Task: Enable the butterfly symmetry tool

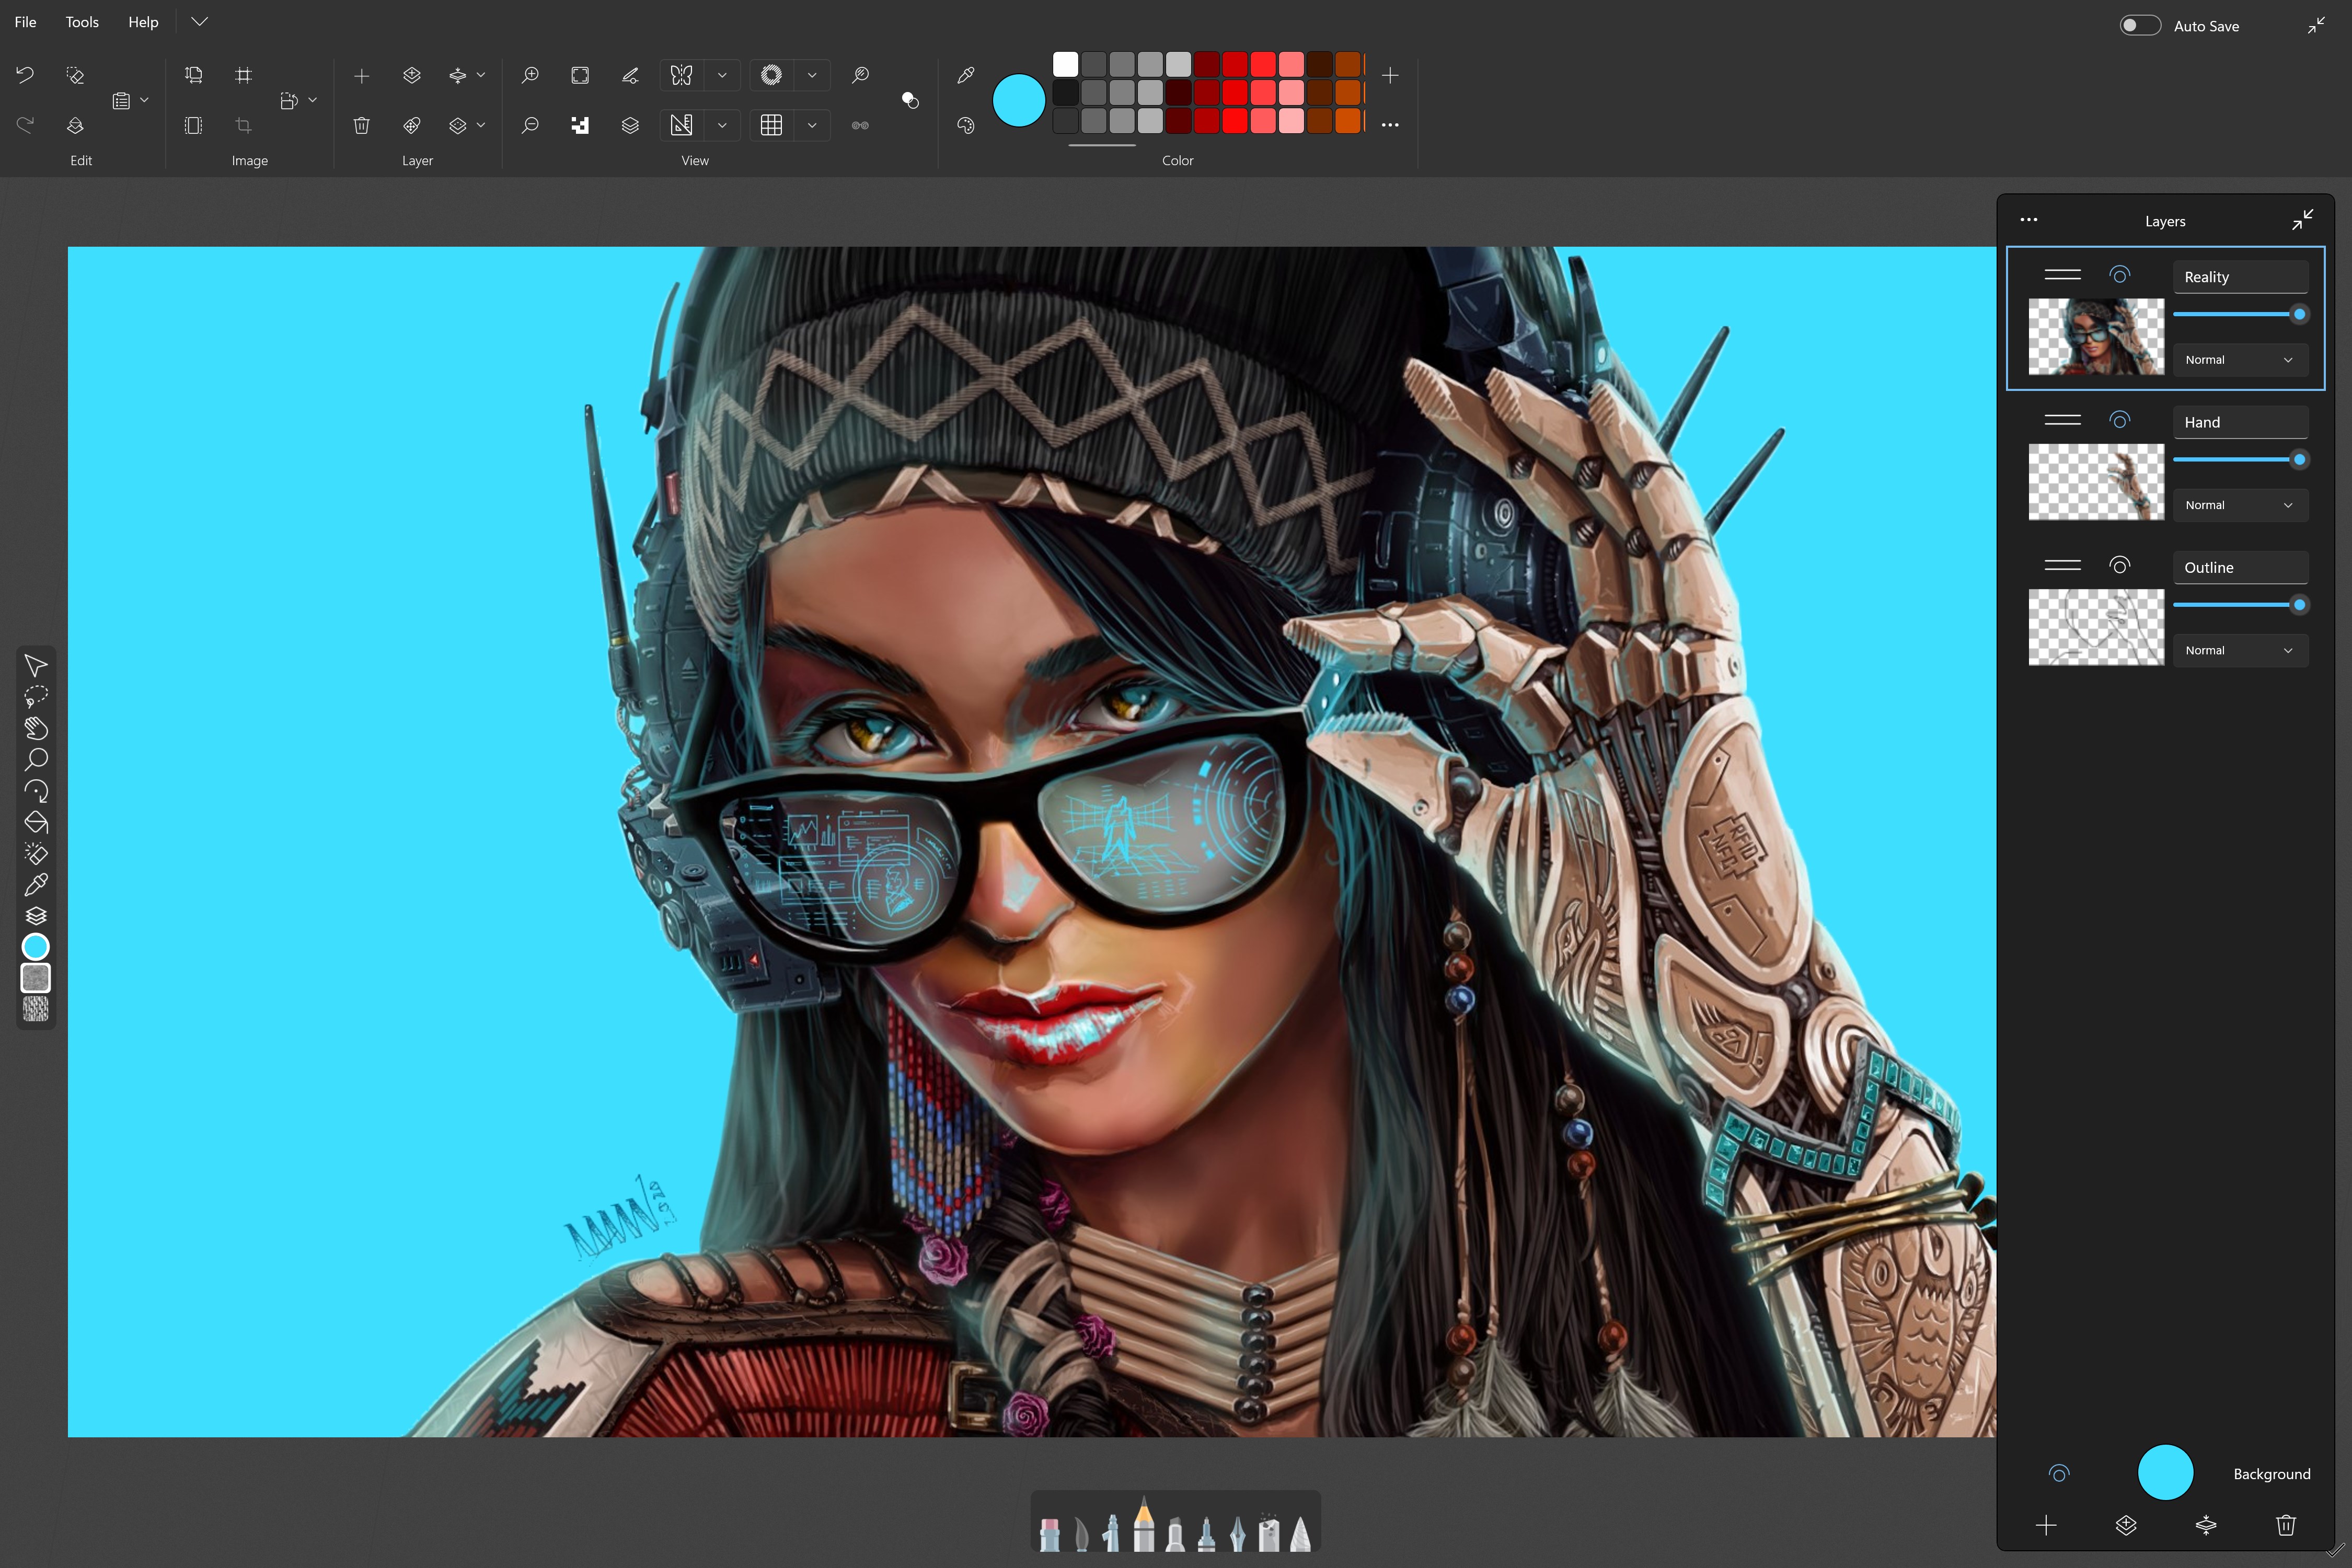Action: pyautogui.click(x=681, y=75)
